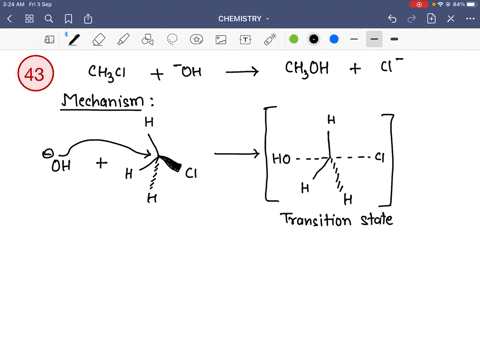The image size is (480, 360).
Task: Select the thickest stroke width
Action: 394,39
